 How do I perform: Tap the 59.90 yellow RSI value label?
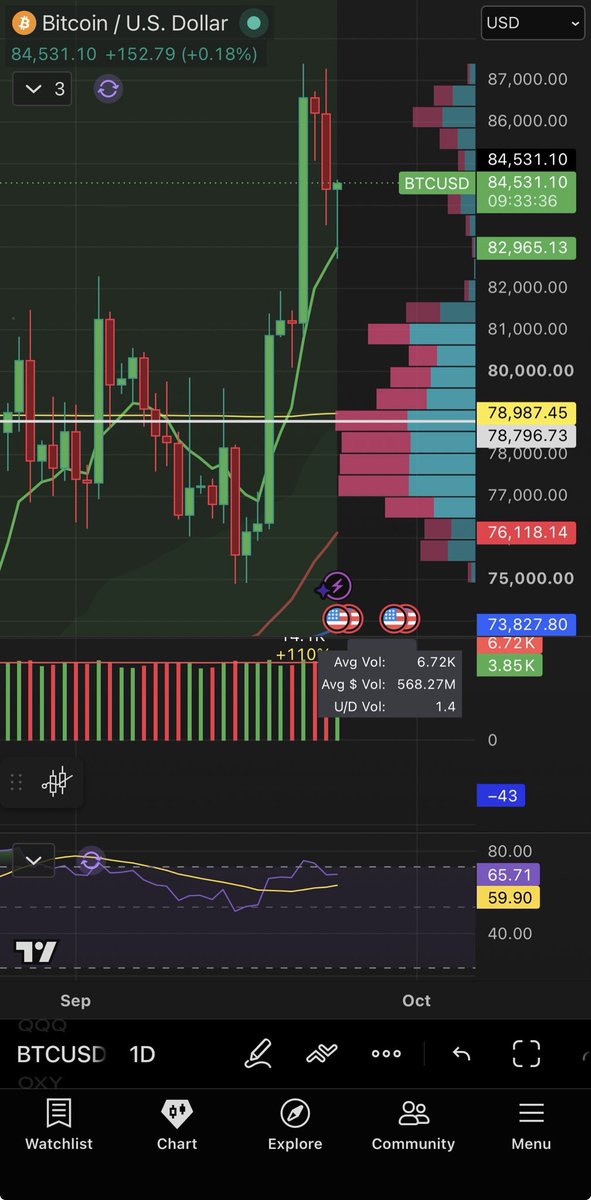[508, 898]
